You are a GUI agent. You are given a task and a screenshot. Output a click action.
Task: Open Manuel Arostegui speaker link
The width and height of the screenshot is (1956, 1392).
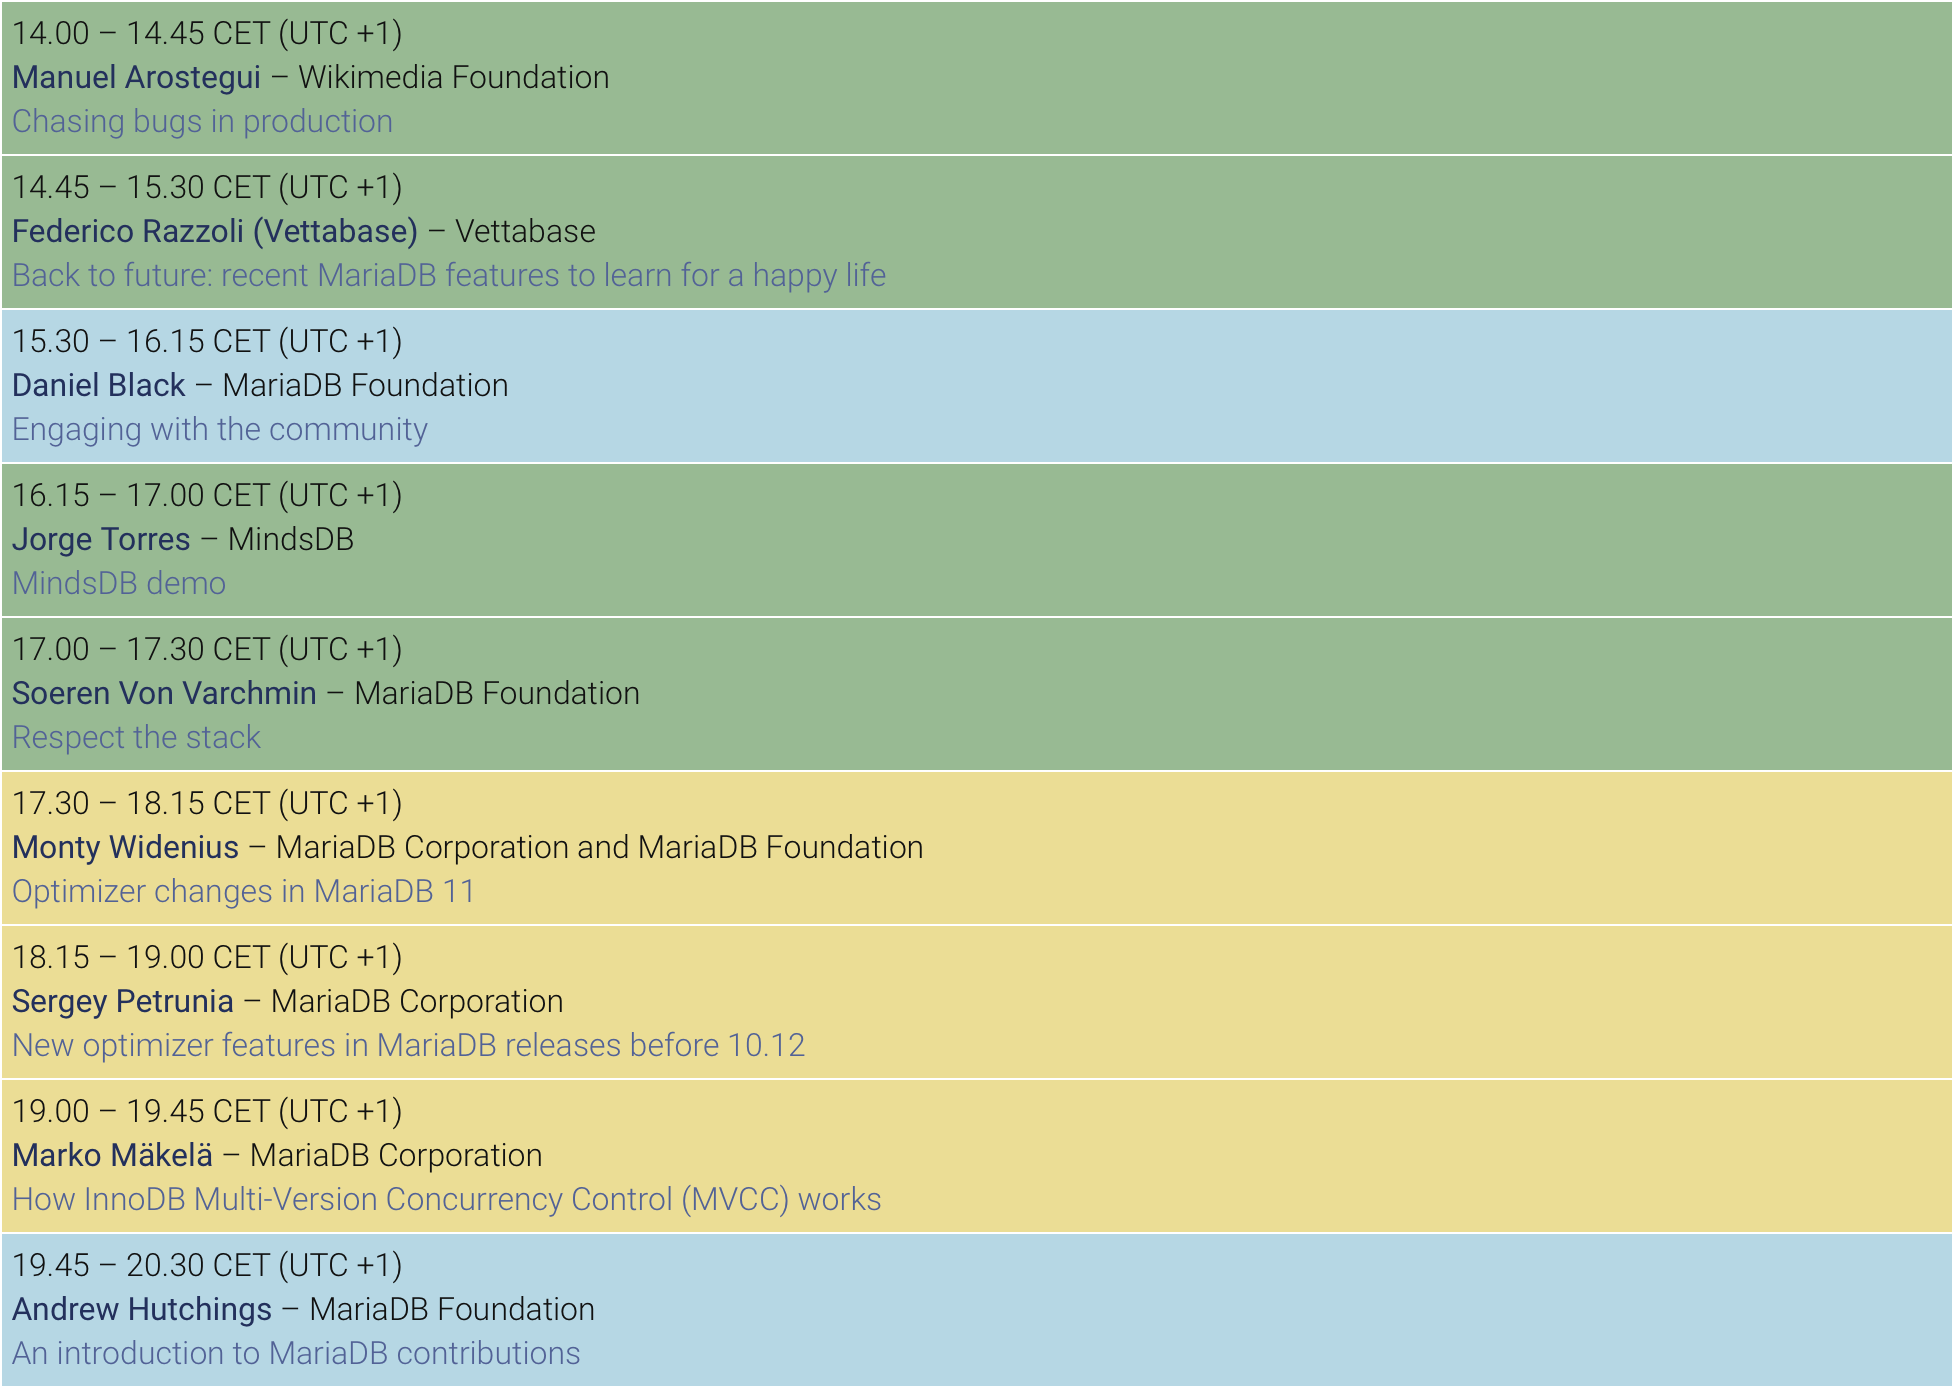[136, 78]
